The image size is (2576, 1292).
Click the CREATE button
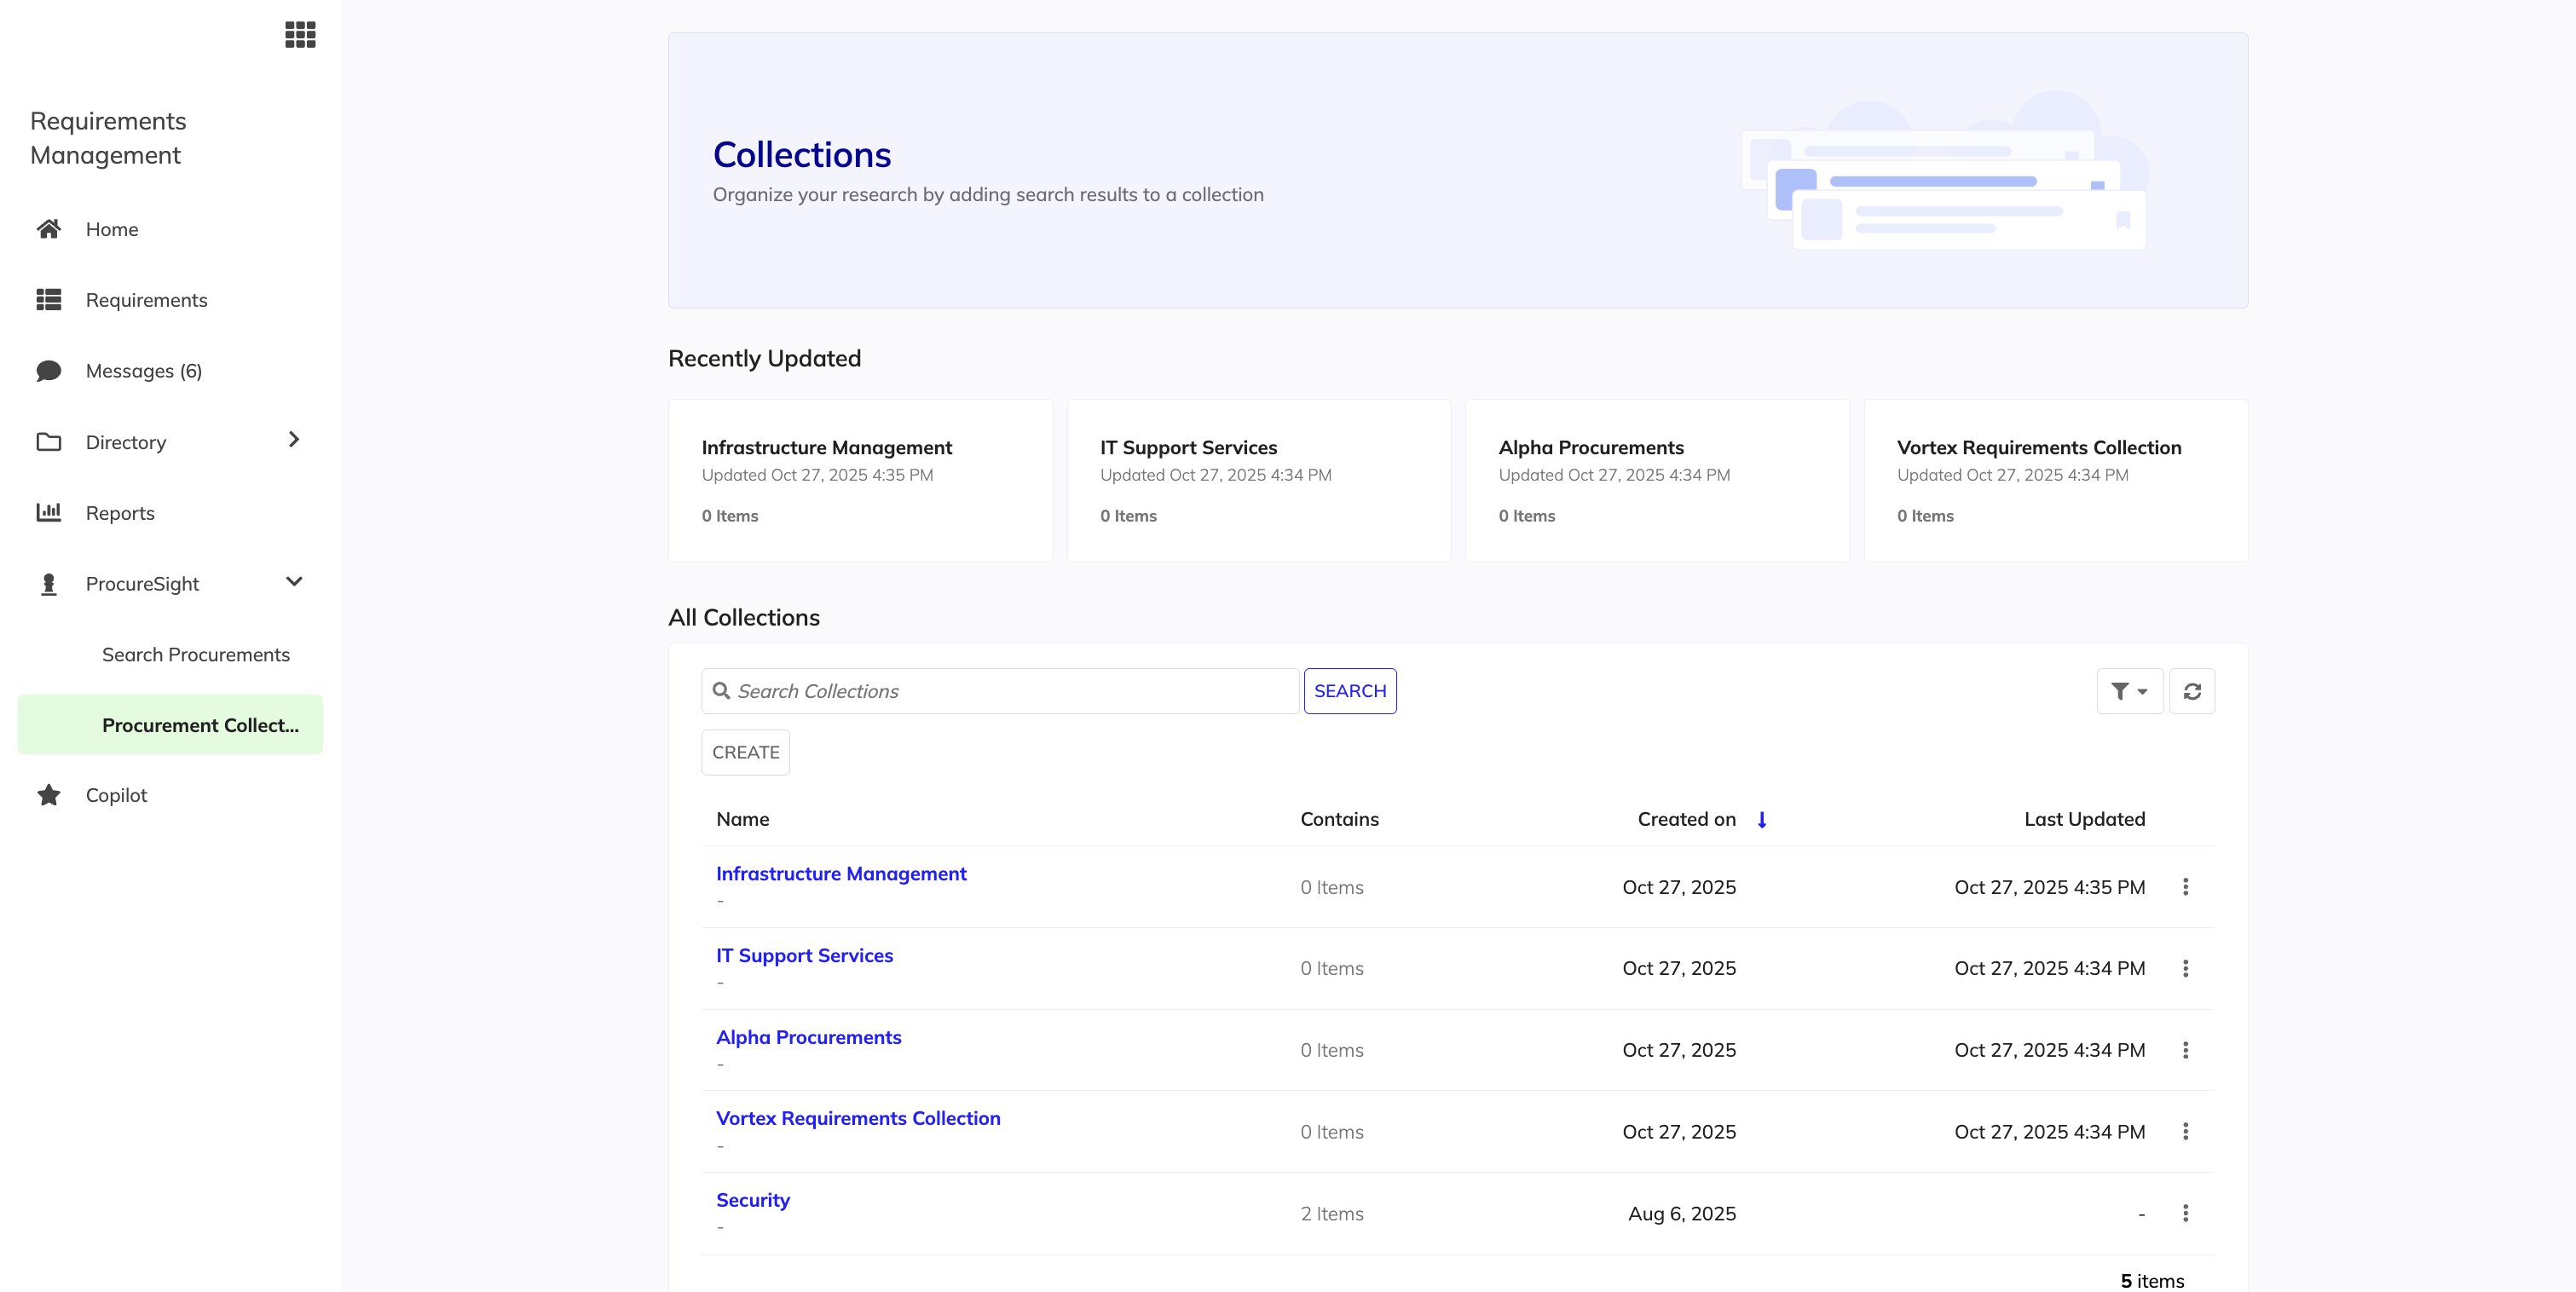click(x=745, y=752)
